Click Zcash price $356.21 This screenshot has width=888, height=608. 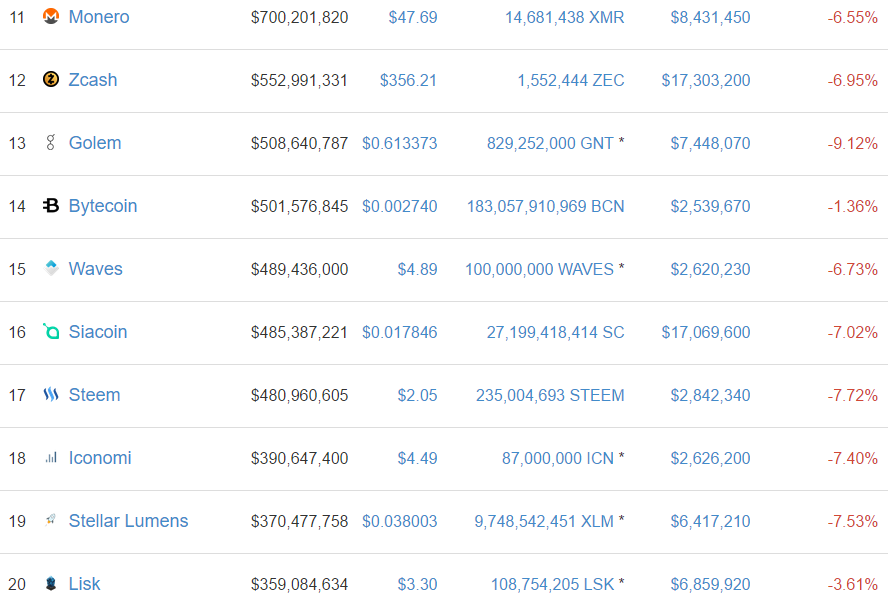click(408, 80)
